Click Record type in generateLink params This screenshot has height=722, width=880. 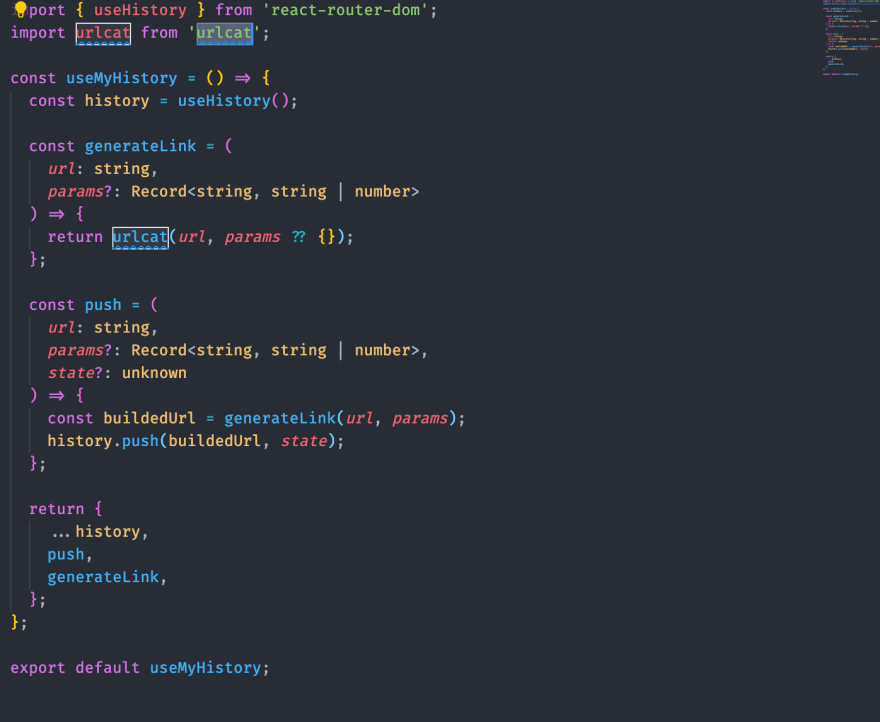point(159,191)
